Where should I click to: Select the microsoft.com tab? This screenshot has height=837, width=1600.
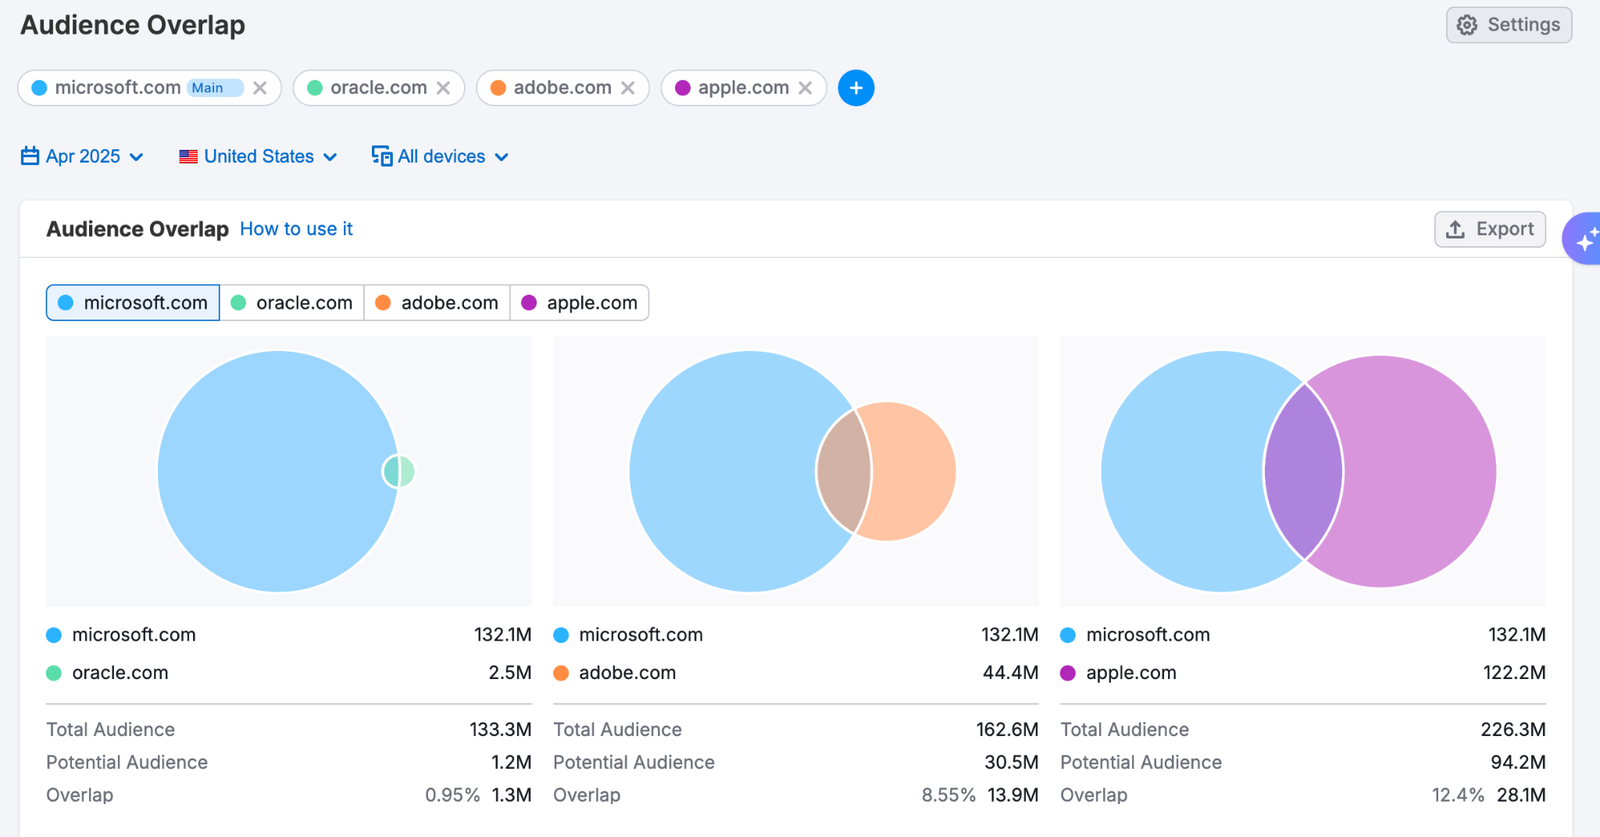pyautogui.click(x=133, y=303)
